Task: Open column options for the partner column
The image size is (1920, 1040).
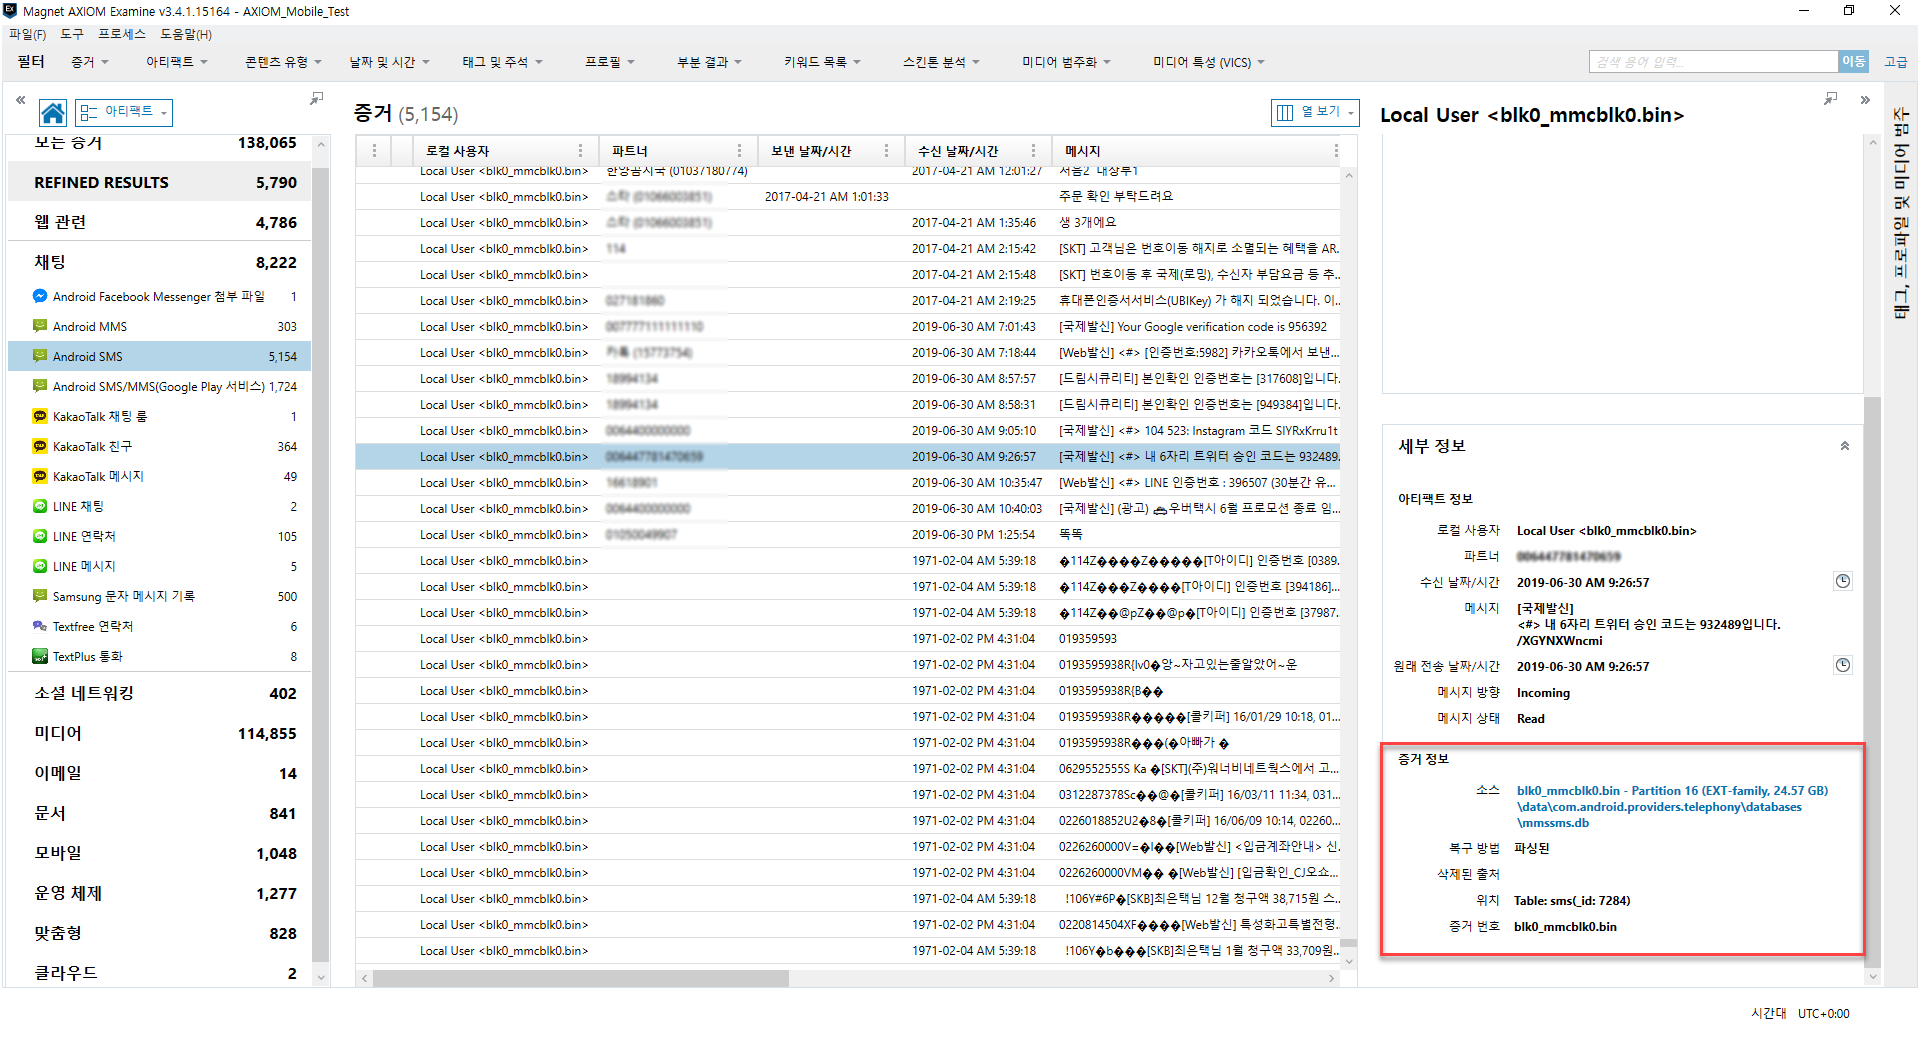Action: tap(739, 151)
